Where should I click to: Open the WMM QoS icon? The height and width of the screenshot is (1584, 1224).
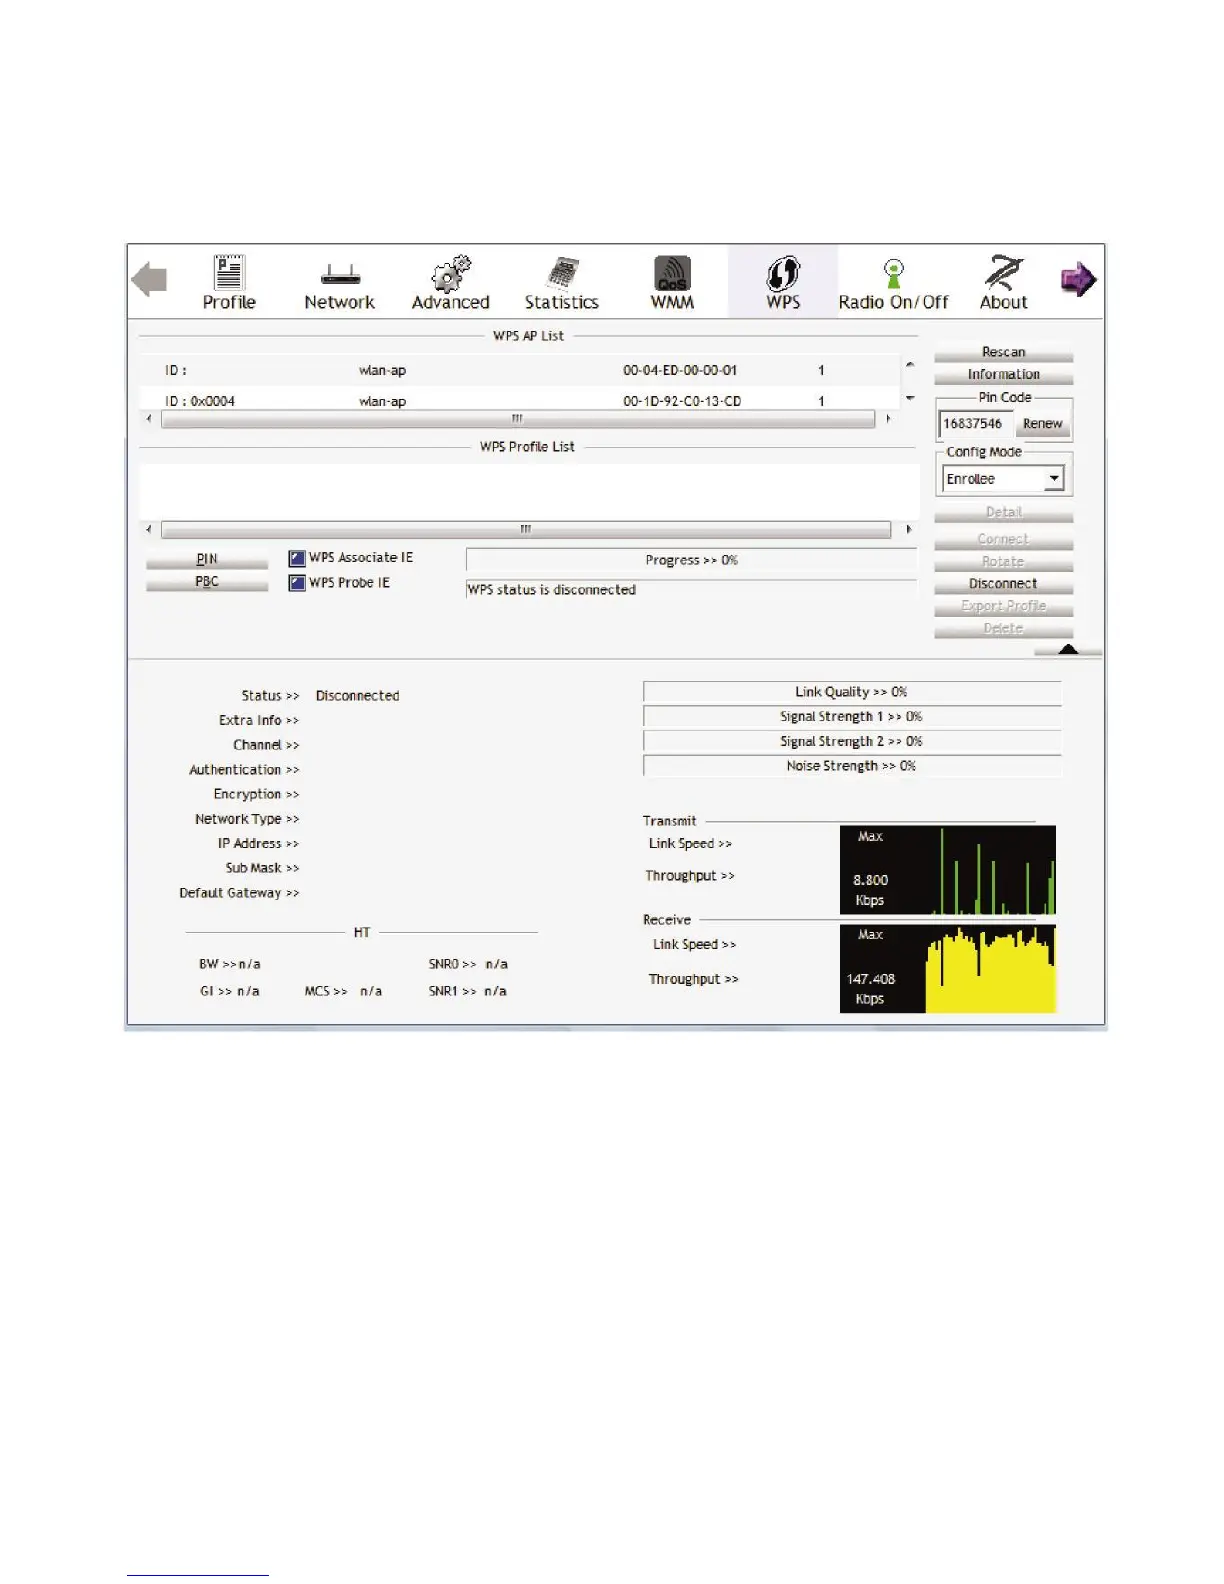point(672,273)
